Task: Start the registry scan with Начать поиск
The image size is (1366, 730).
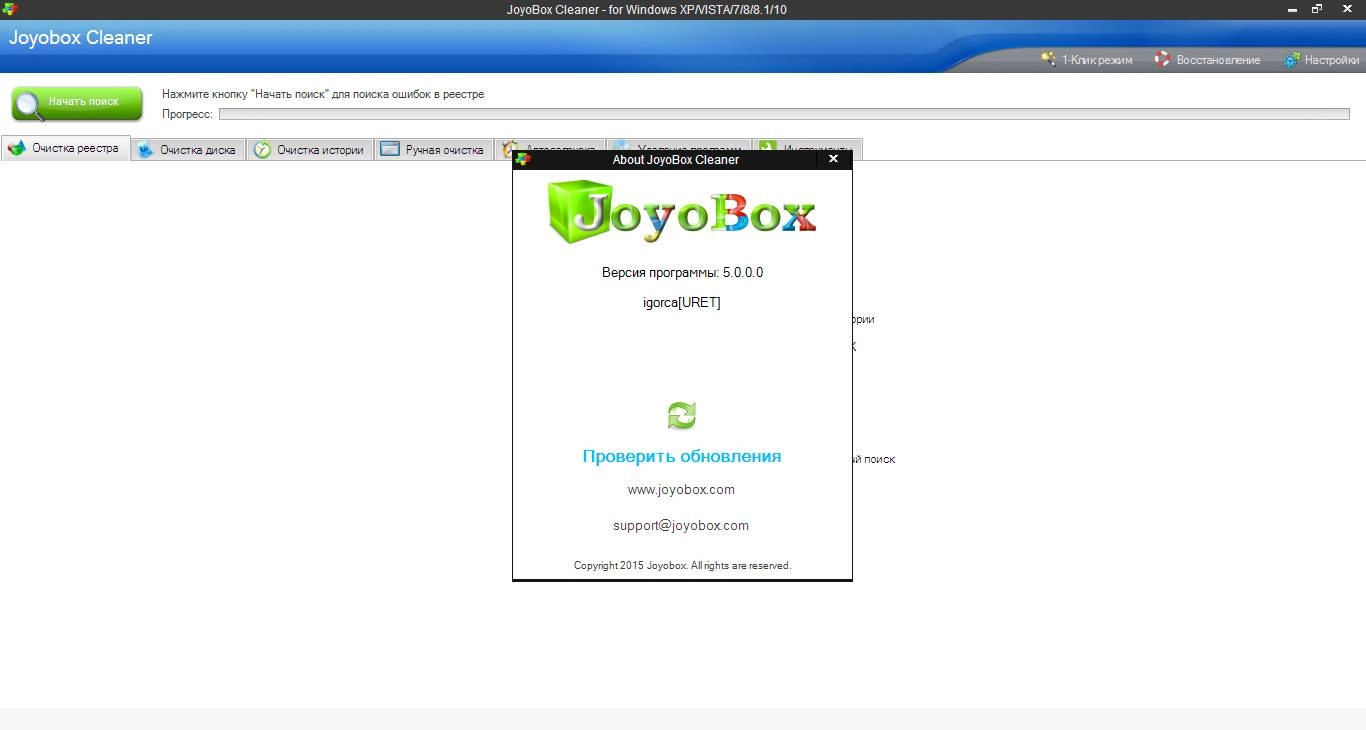Action: tap(77, 103)
